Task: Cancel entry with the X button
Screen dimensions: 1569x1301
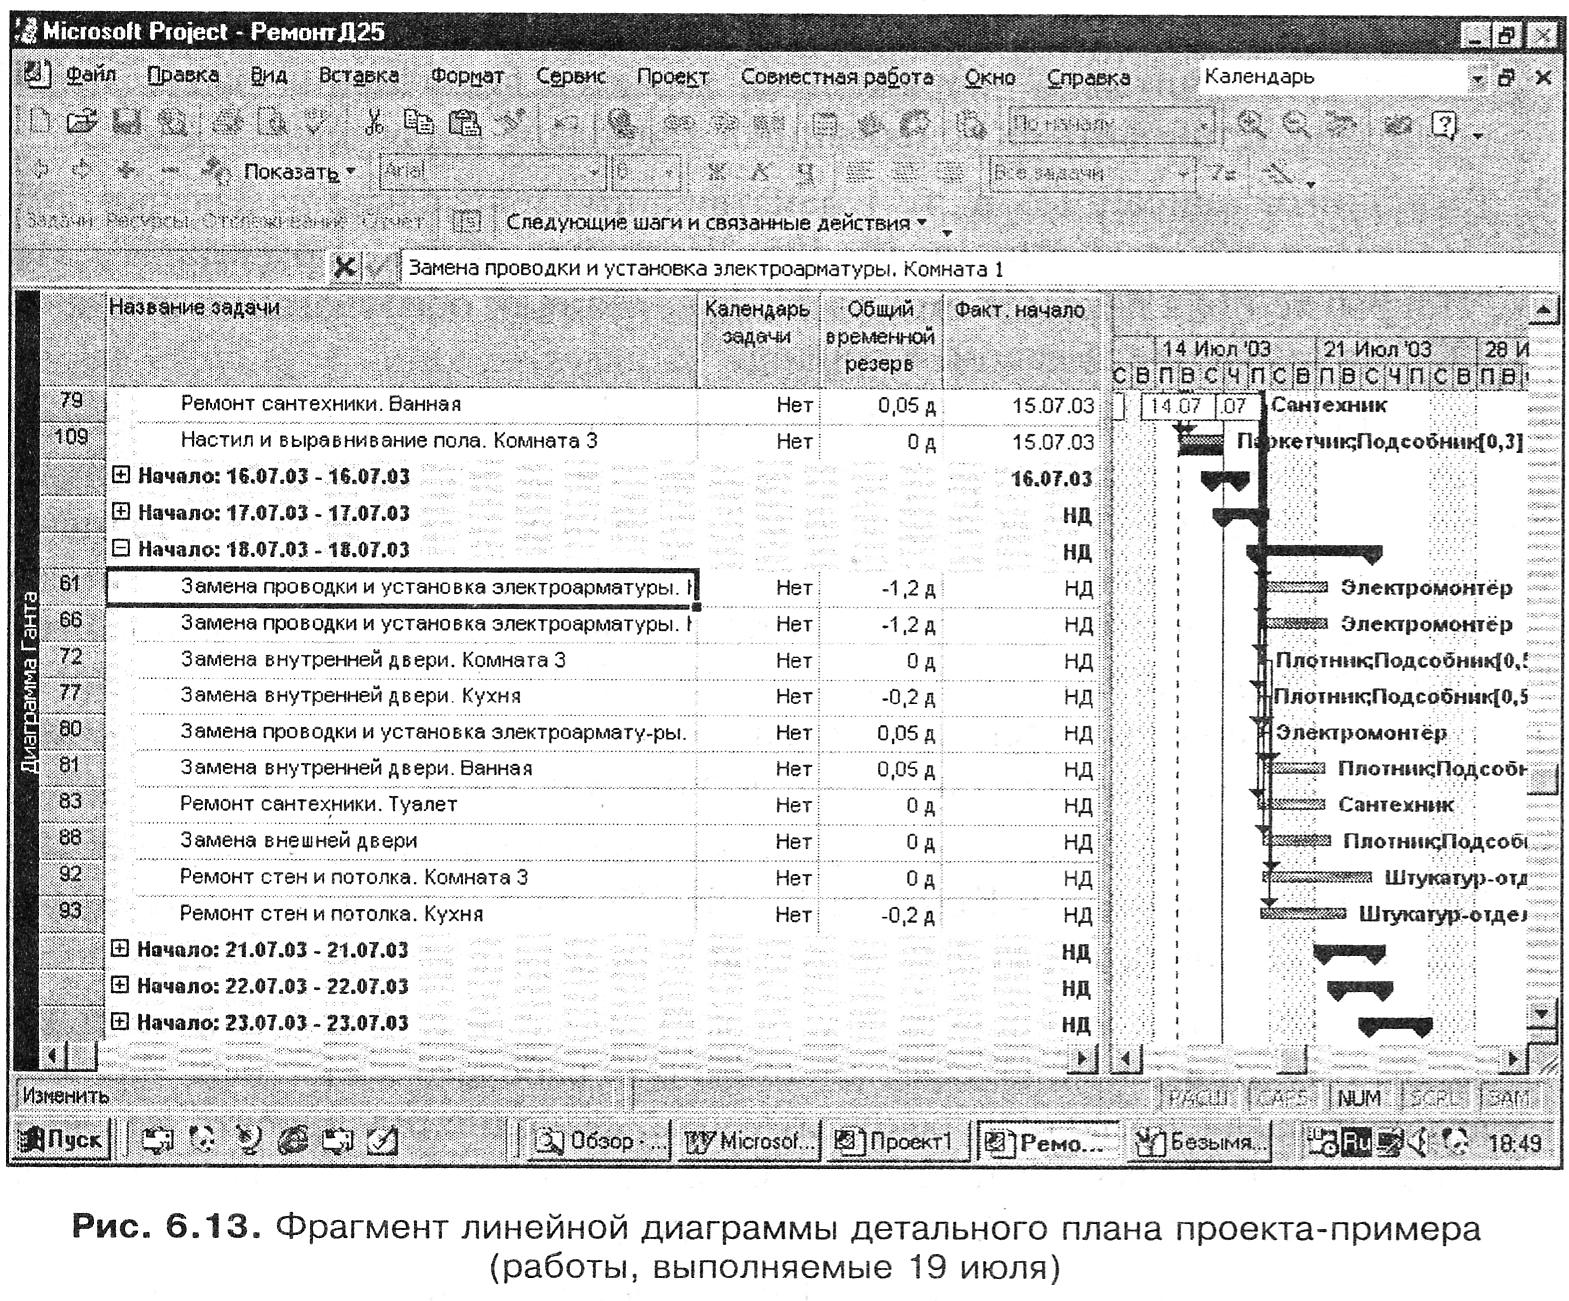Action: pyautogui.click(x=344, y=267)
